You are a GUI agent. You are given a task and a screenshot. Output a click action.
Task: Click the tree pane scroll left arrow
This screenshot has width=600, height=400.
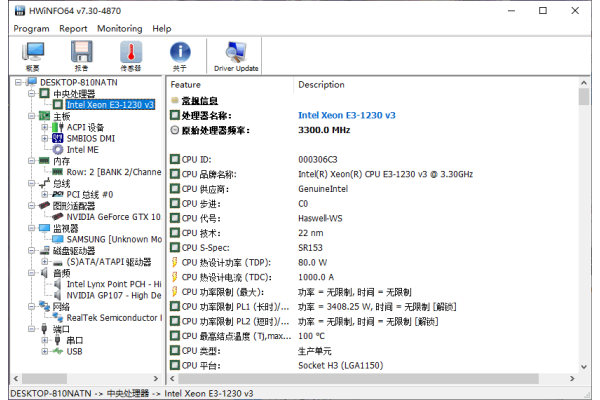[16, 379]
